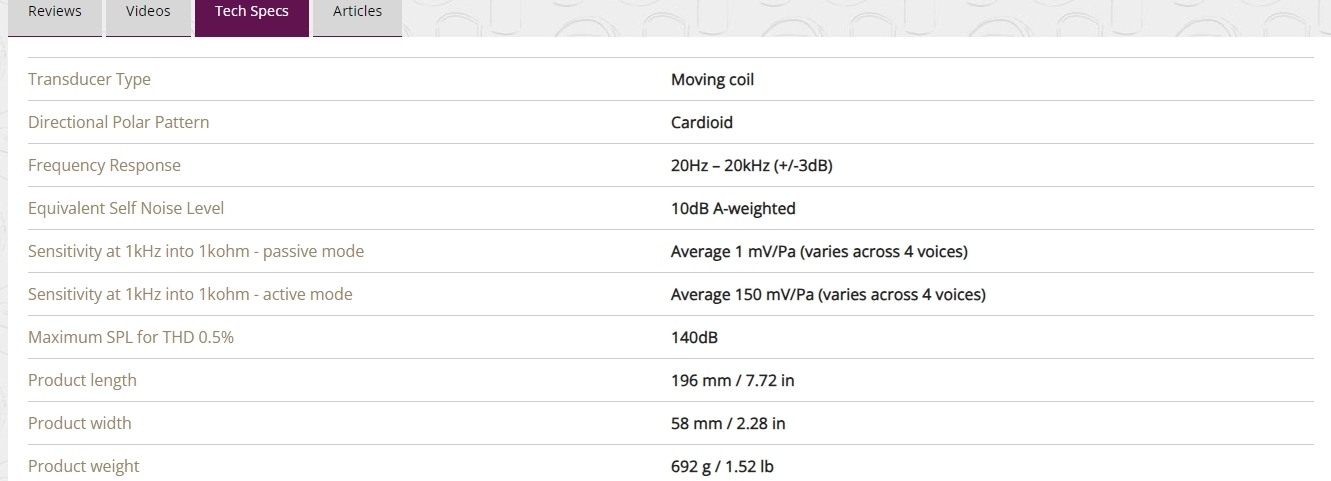The height and width of the screenshot is (481, 1331).
Task: Click the Equivalent Self Noise Level label
Action: click(126, 208)
